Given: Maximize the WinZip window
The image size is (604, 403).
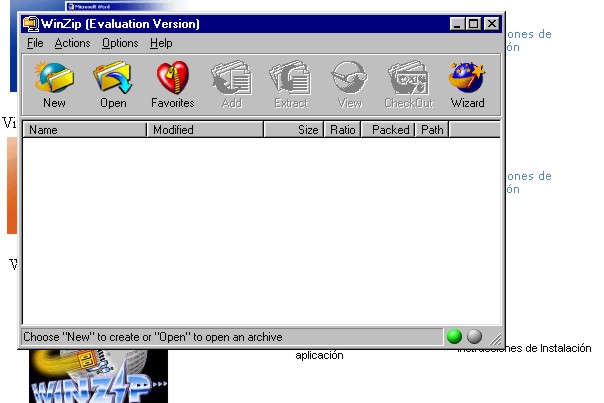Looking at the screenshot, I should click(473, 23).
